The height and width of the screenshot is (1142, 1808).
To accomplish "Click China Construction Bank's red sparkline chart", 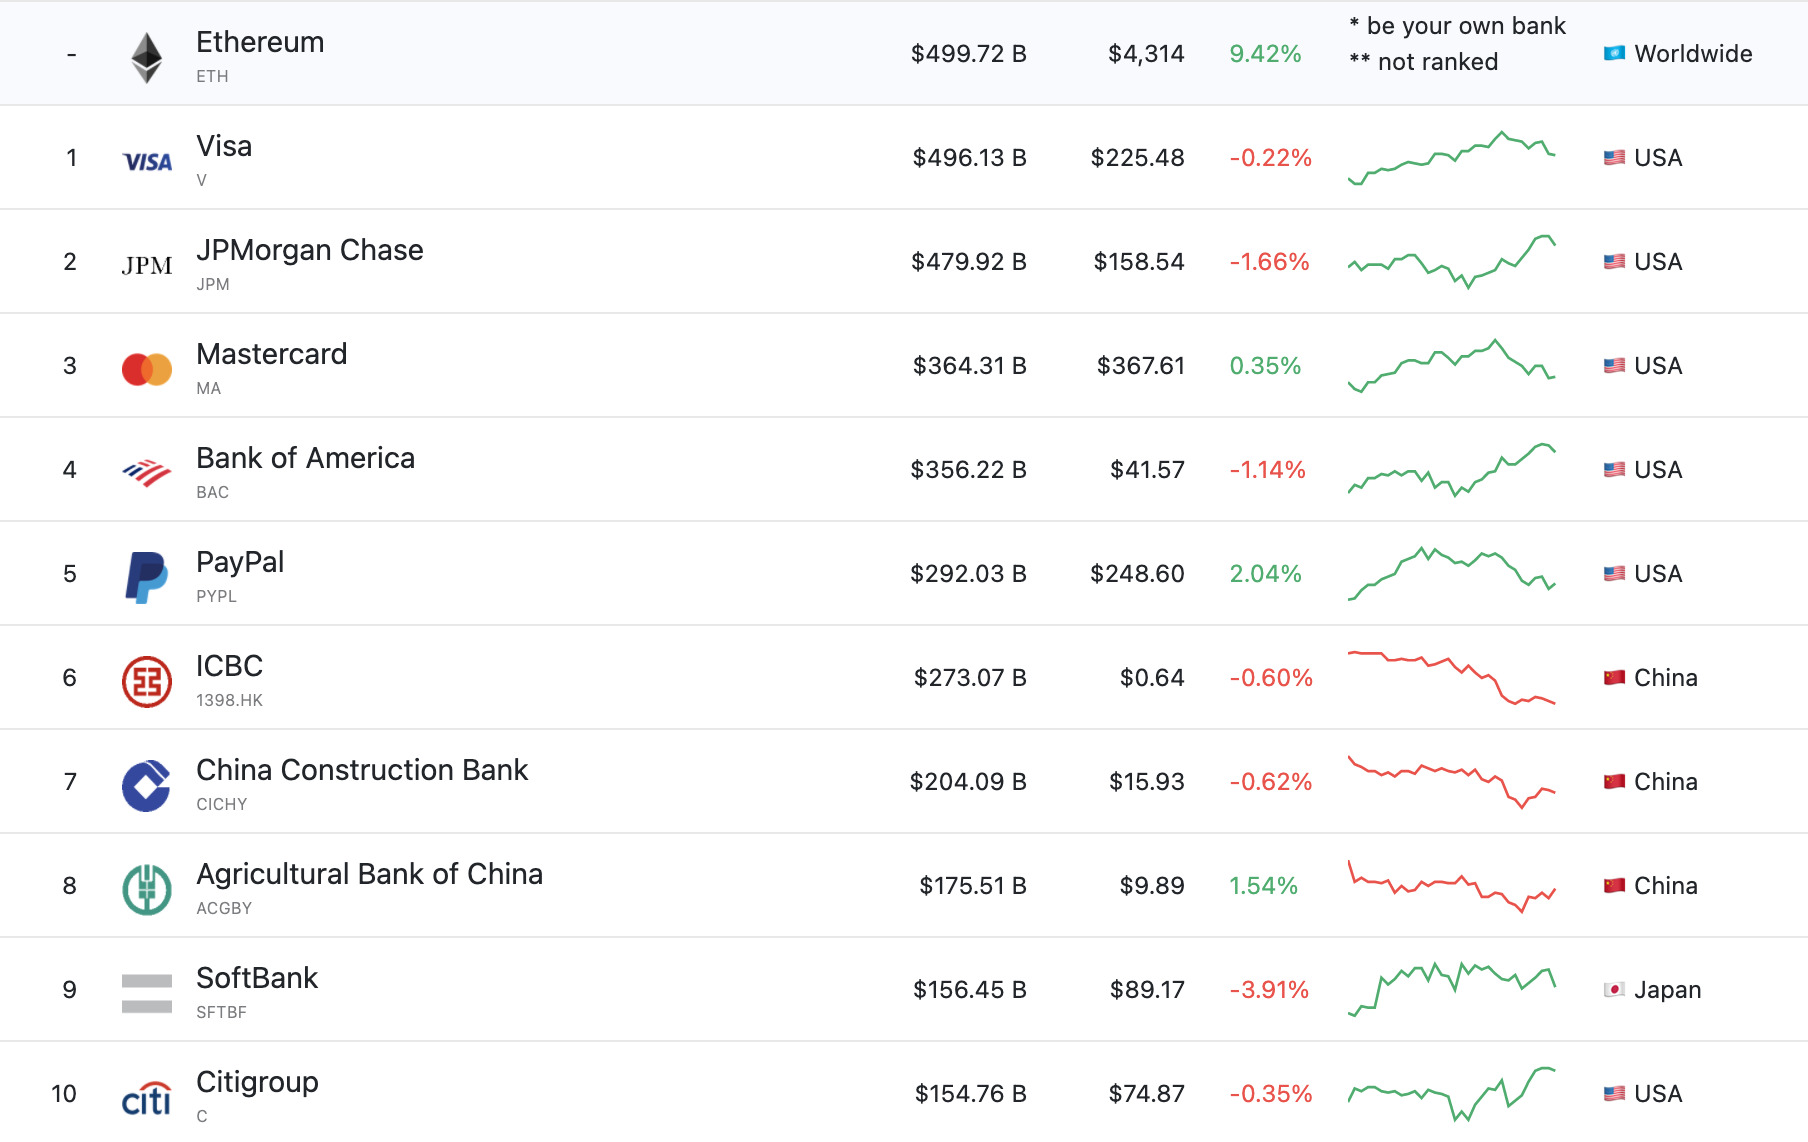I will click(1452, 782).
